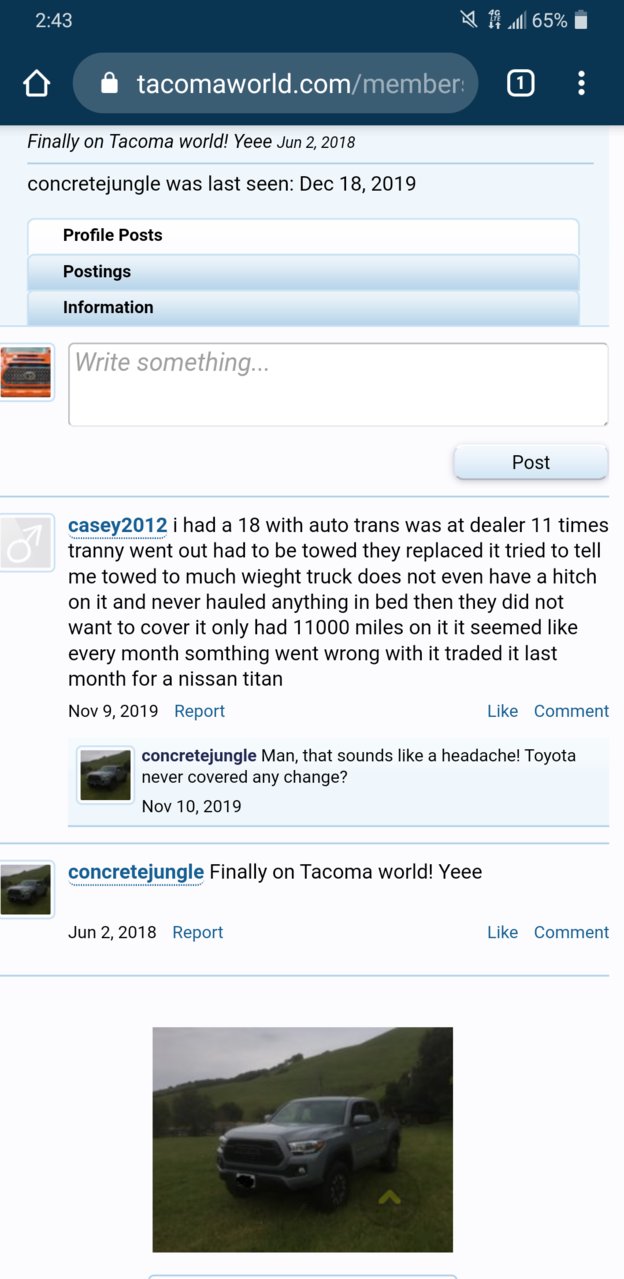624x1279 pixels.
Task: Tap concretejungle's avatar on the Yeee post
Action: click(x=26, y=890)
